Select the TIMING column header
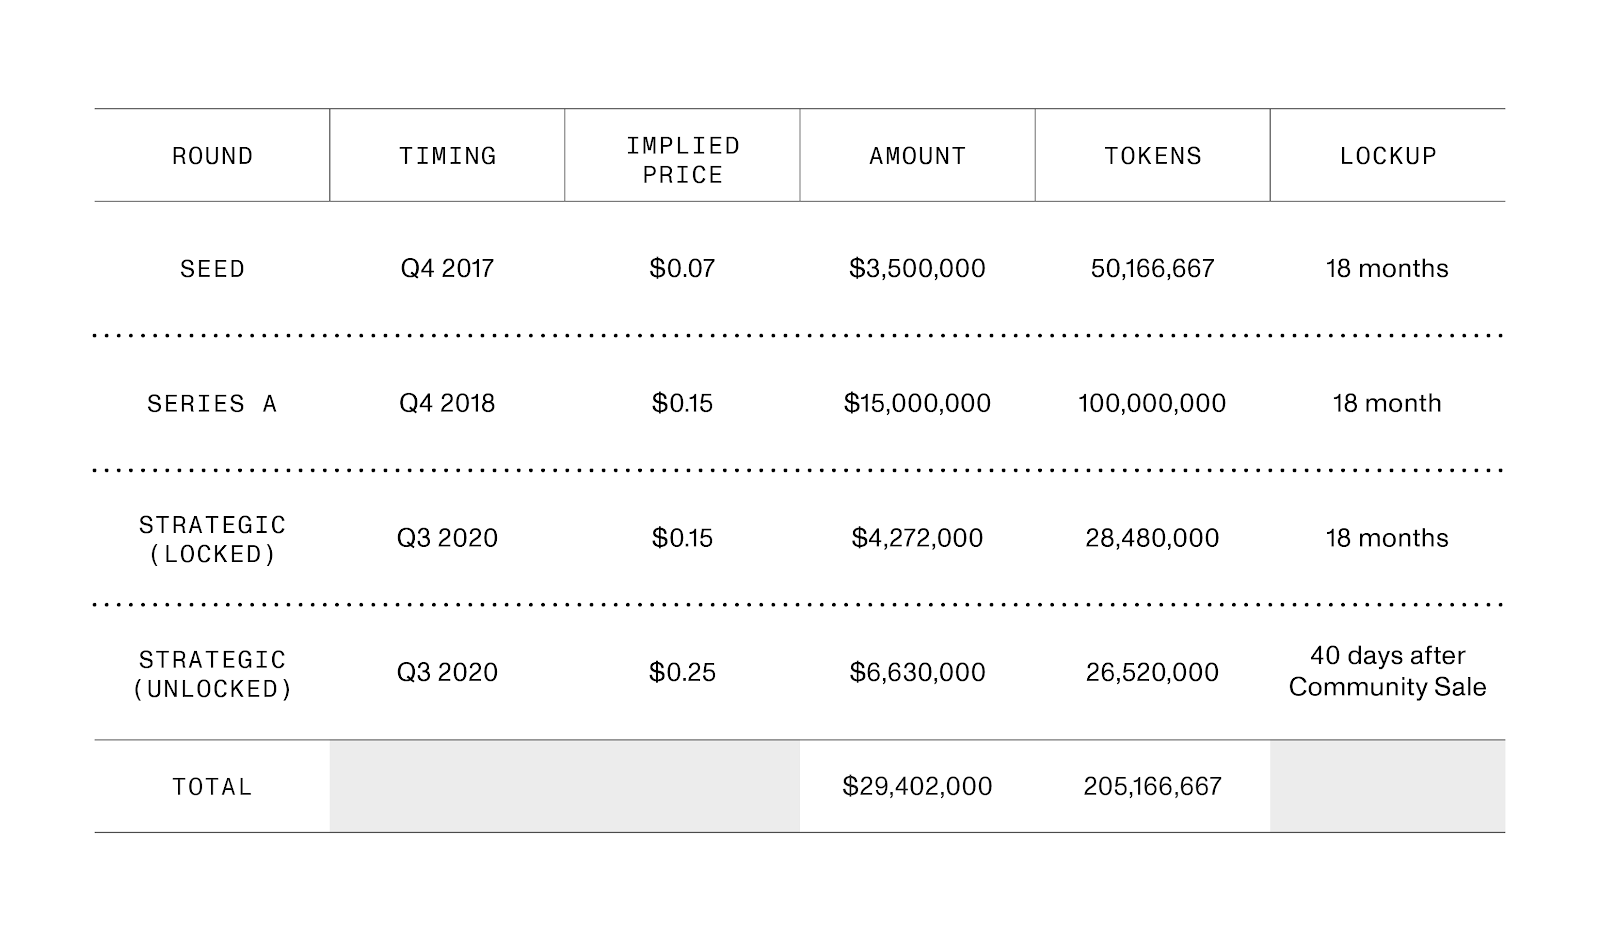This screenshot has width=1600, height=935. (447, 156)
